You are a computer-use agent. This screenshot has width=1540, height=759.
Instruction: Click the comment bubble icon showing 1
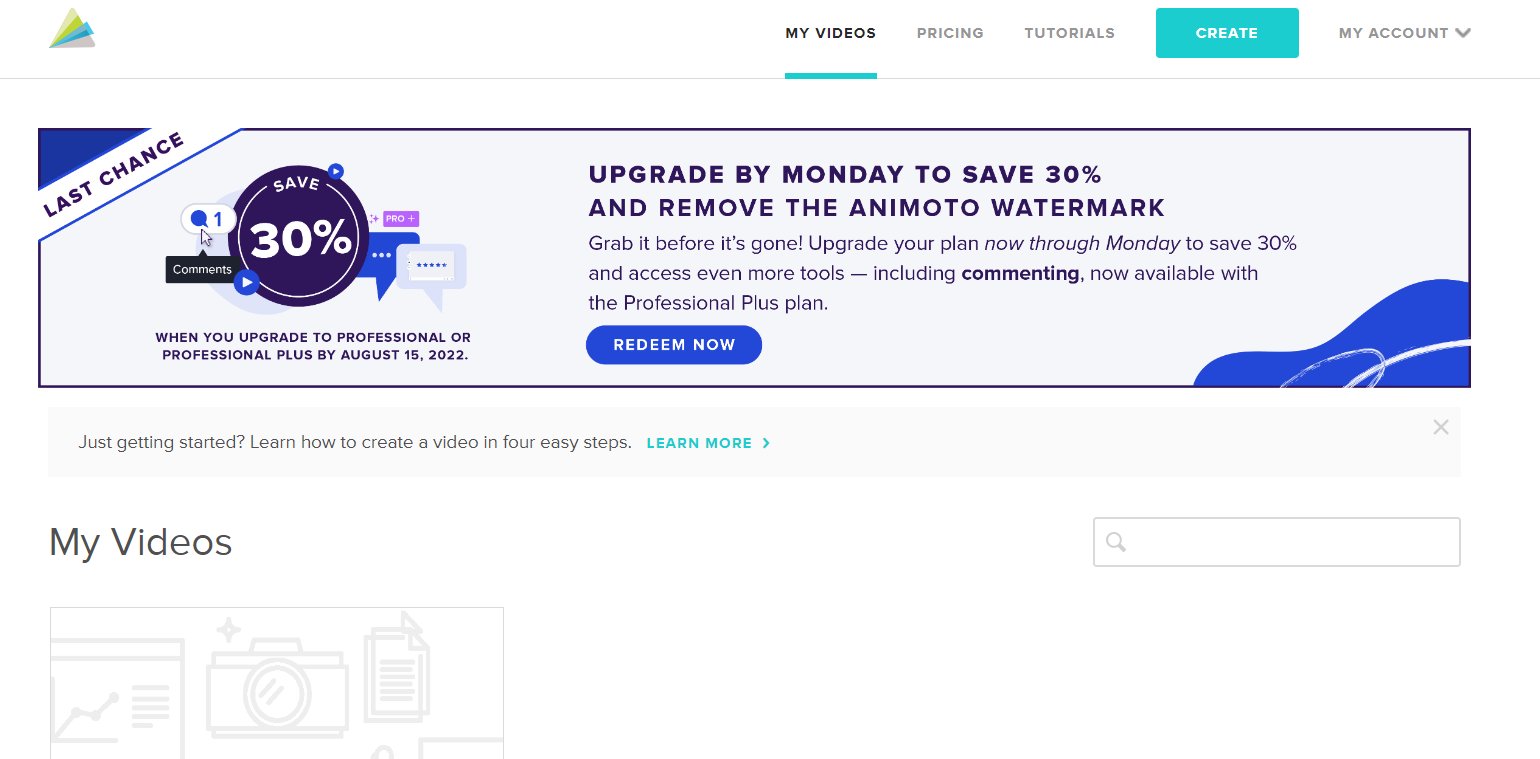(208, 218)
